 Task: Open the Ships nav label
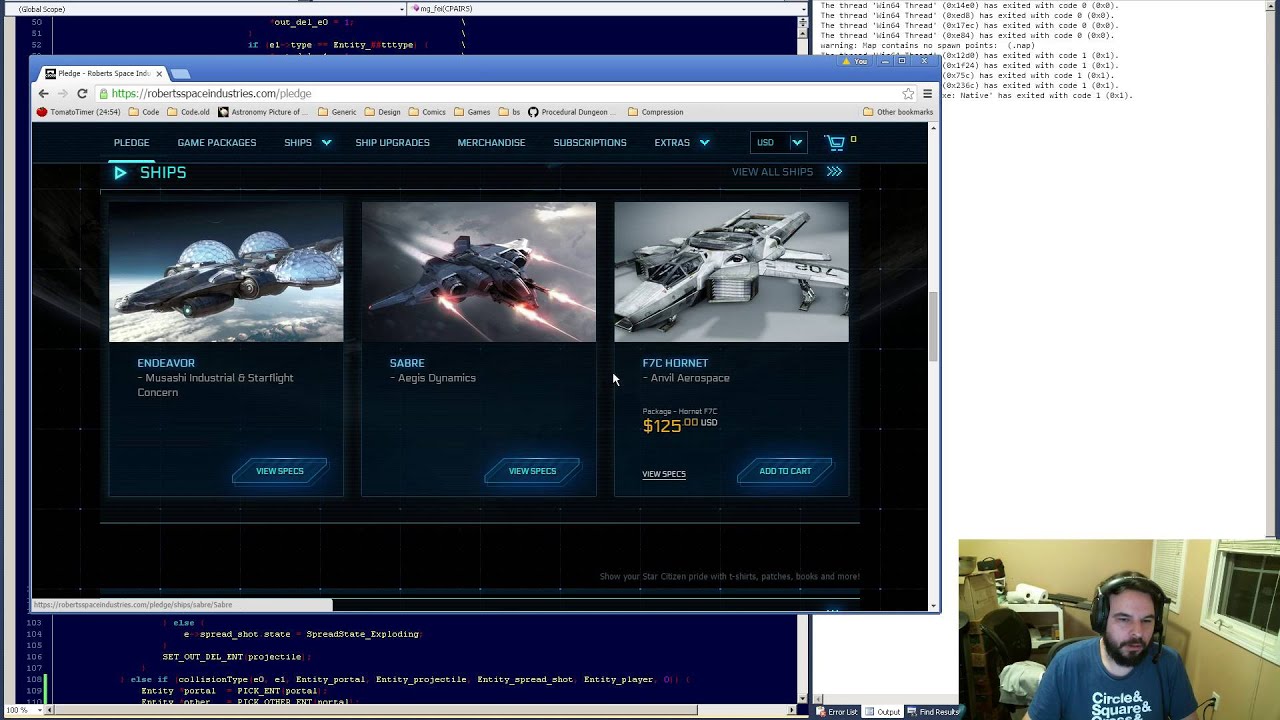click(298, 143)
